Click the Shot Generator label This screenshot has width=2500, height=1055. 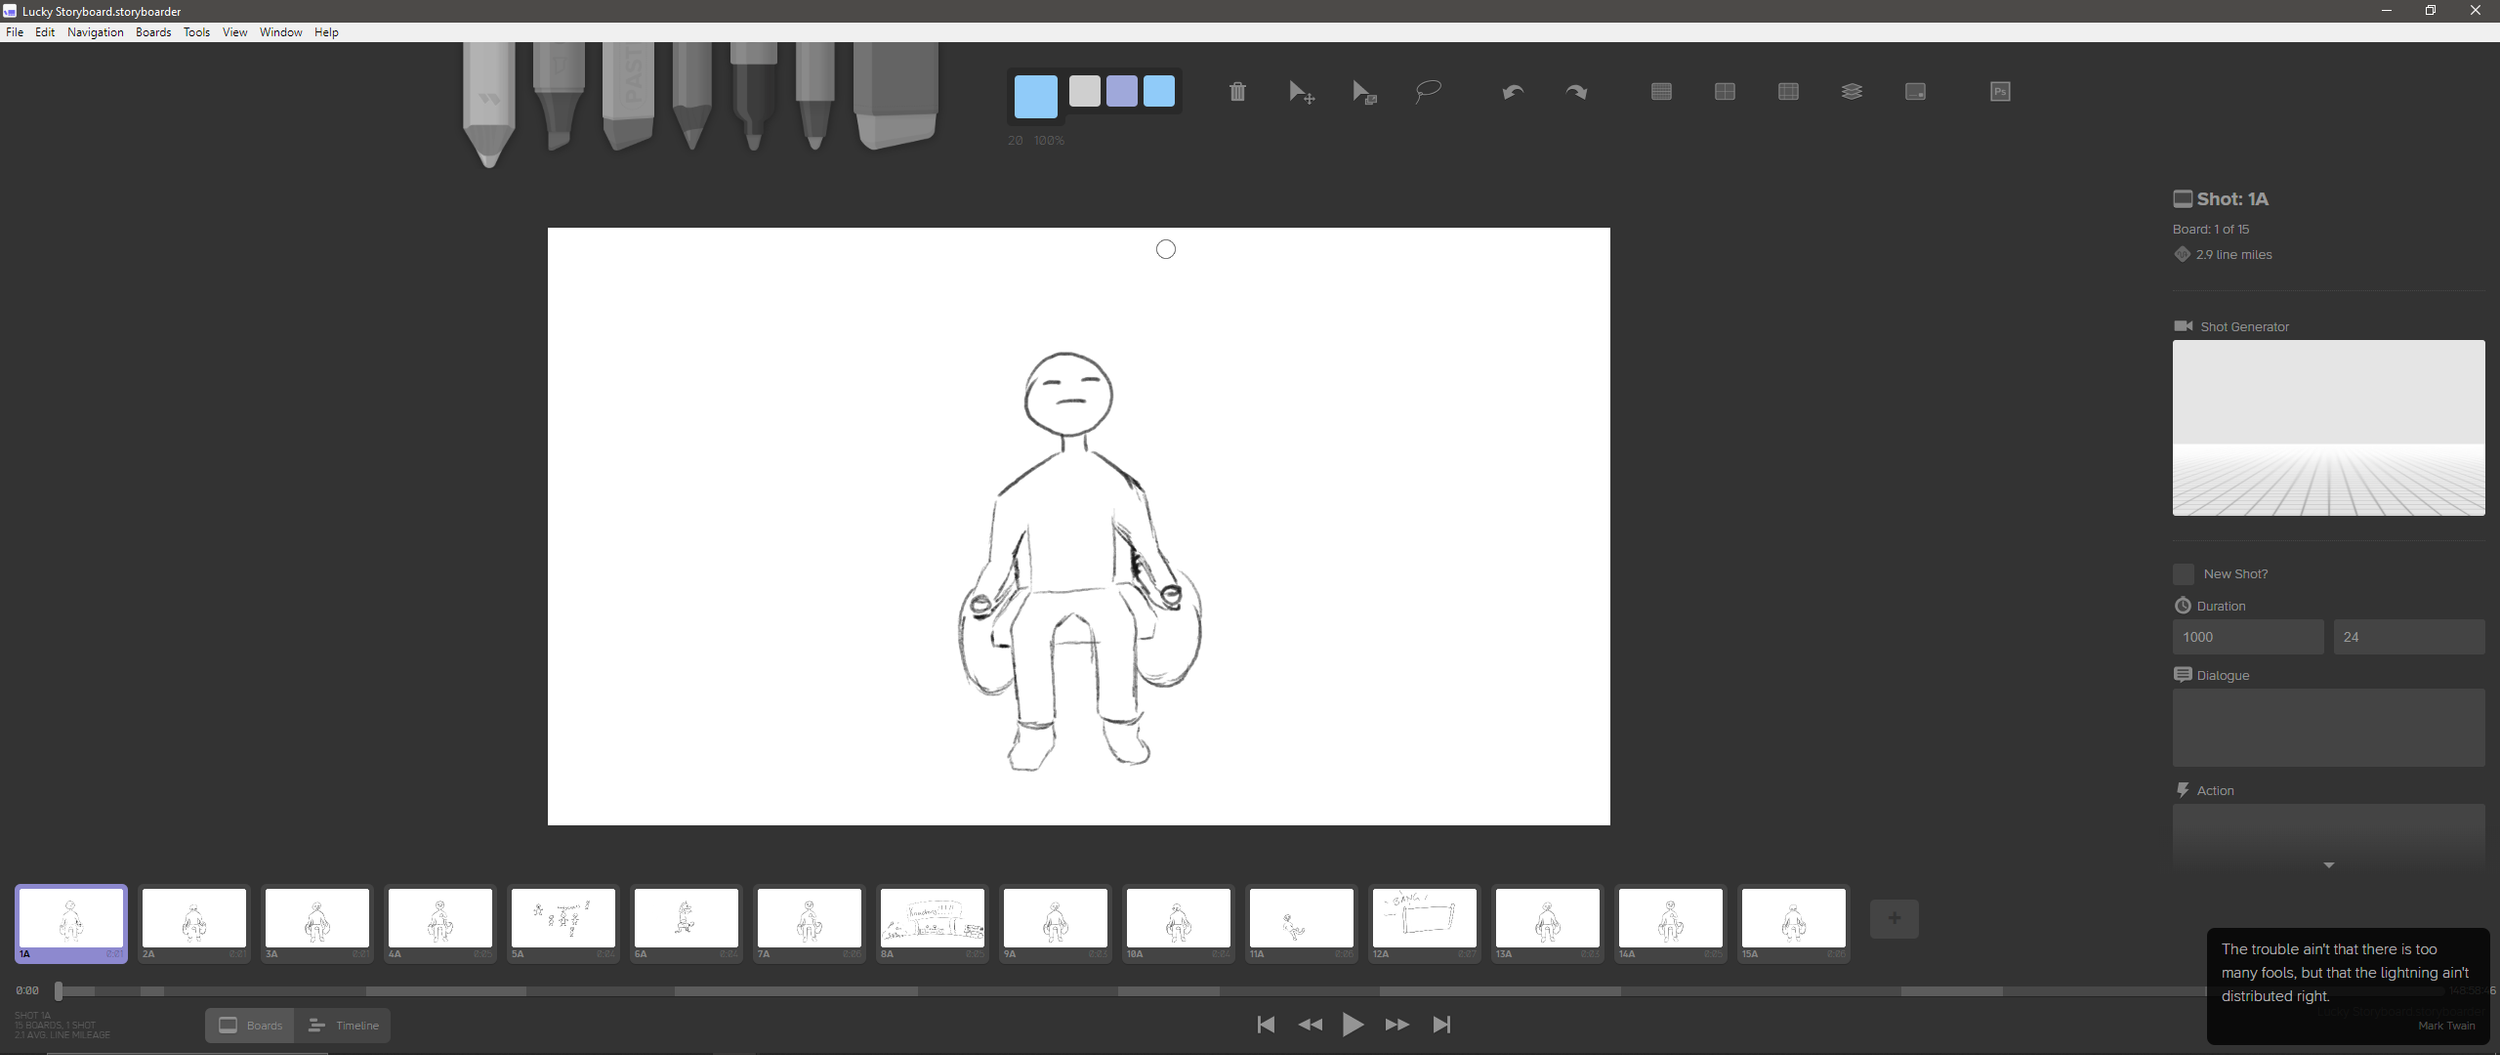click(2244, 327)
